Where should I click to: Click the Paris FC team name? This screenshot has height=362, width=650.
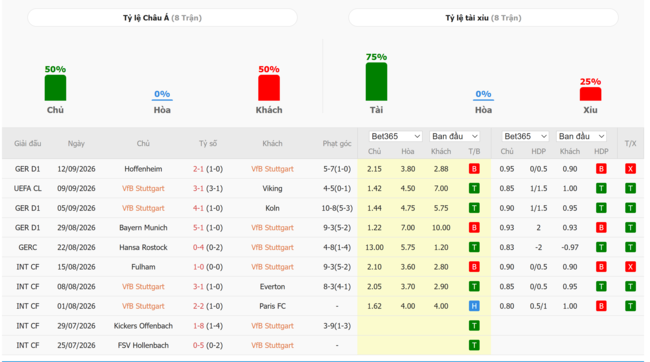[x=272, y=306]
